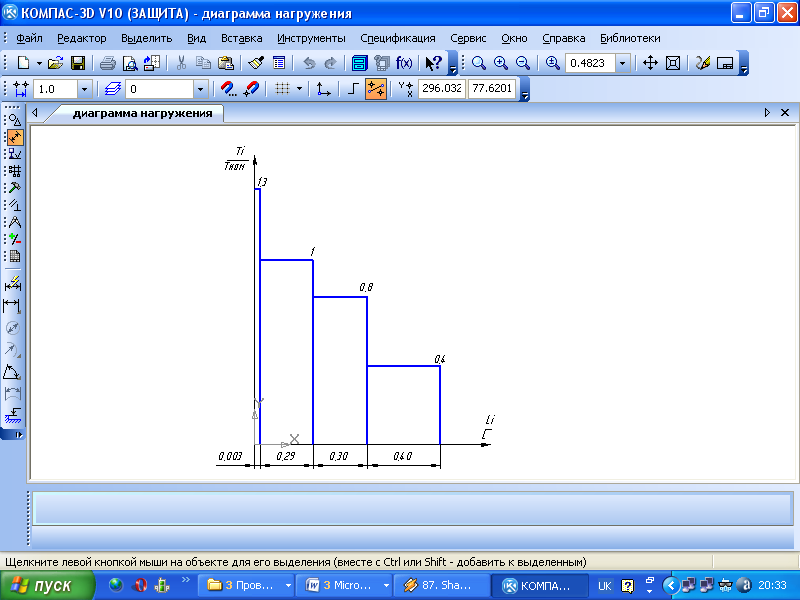
Task: Open the layer number dropdown showing 0
Action: pyautogui.click(x=200, y=89)
